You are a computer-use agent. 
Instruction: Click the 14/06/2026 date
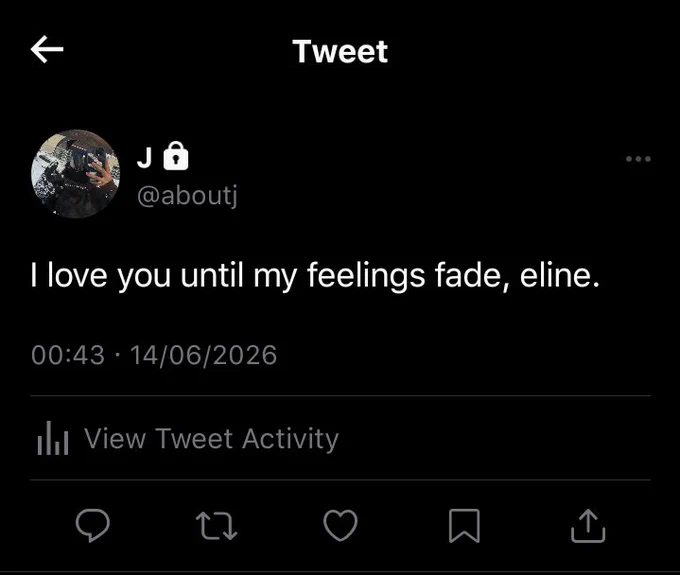[x=203, y=355]
